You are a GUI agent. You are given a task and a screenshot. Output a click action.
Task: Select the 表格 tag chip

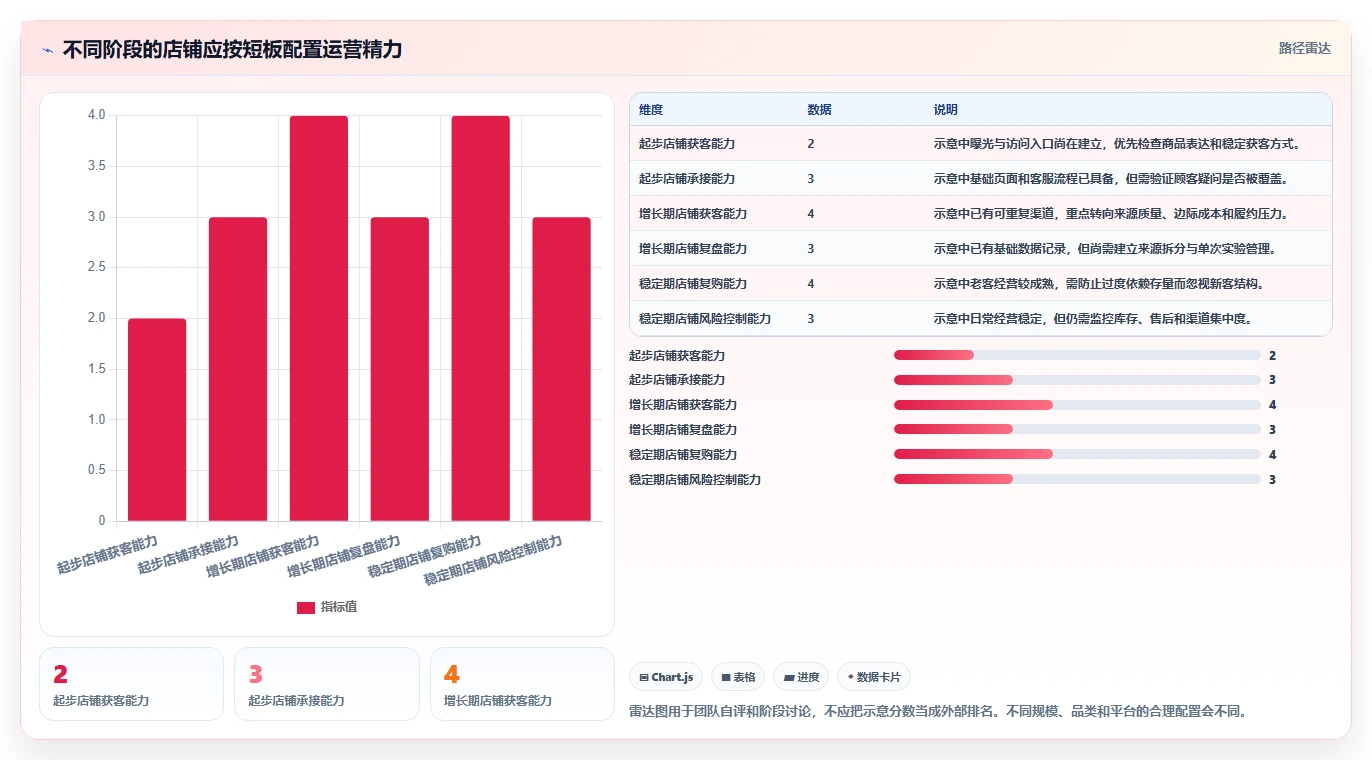tap(738, 677)
